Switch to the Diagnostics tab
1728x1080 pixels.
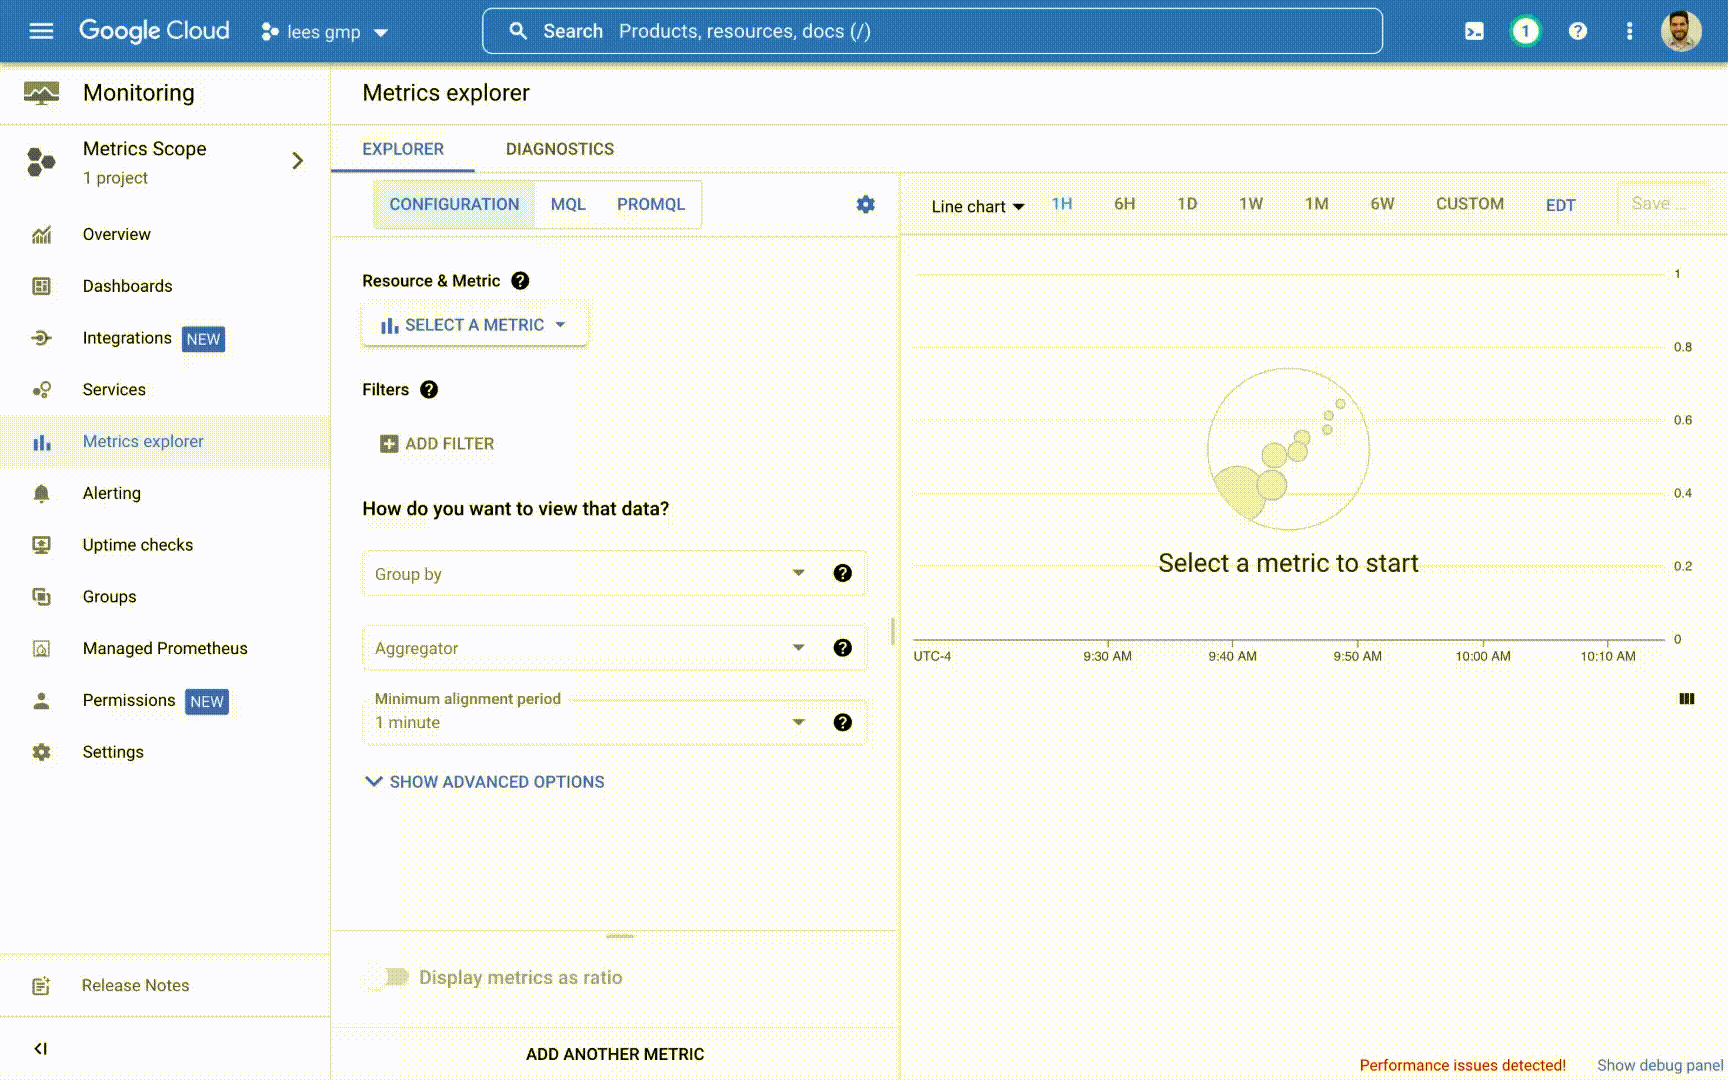tap(559, 149)
